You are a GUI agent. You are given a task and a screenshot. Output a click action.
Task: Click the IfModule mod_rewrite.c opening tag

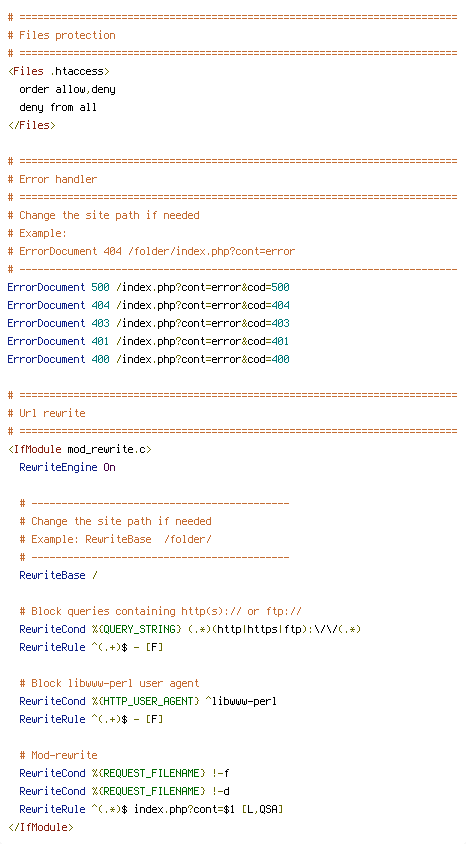pyautogui.click(x=80, y=449)
